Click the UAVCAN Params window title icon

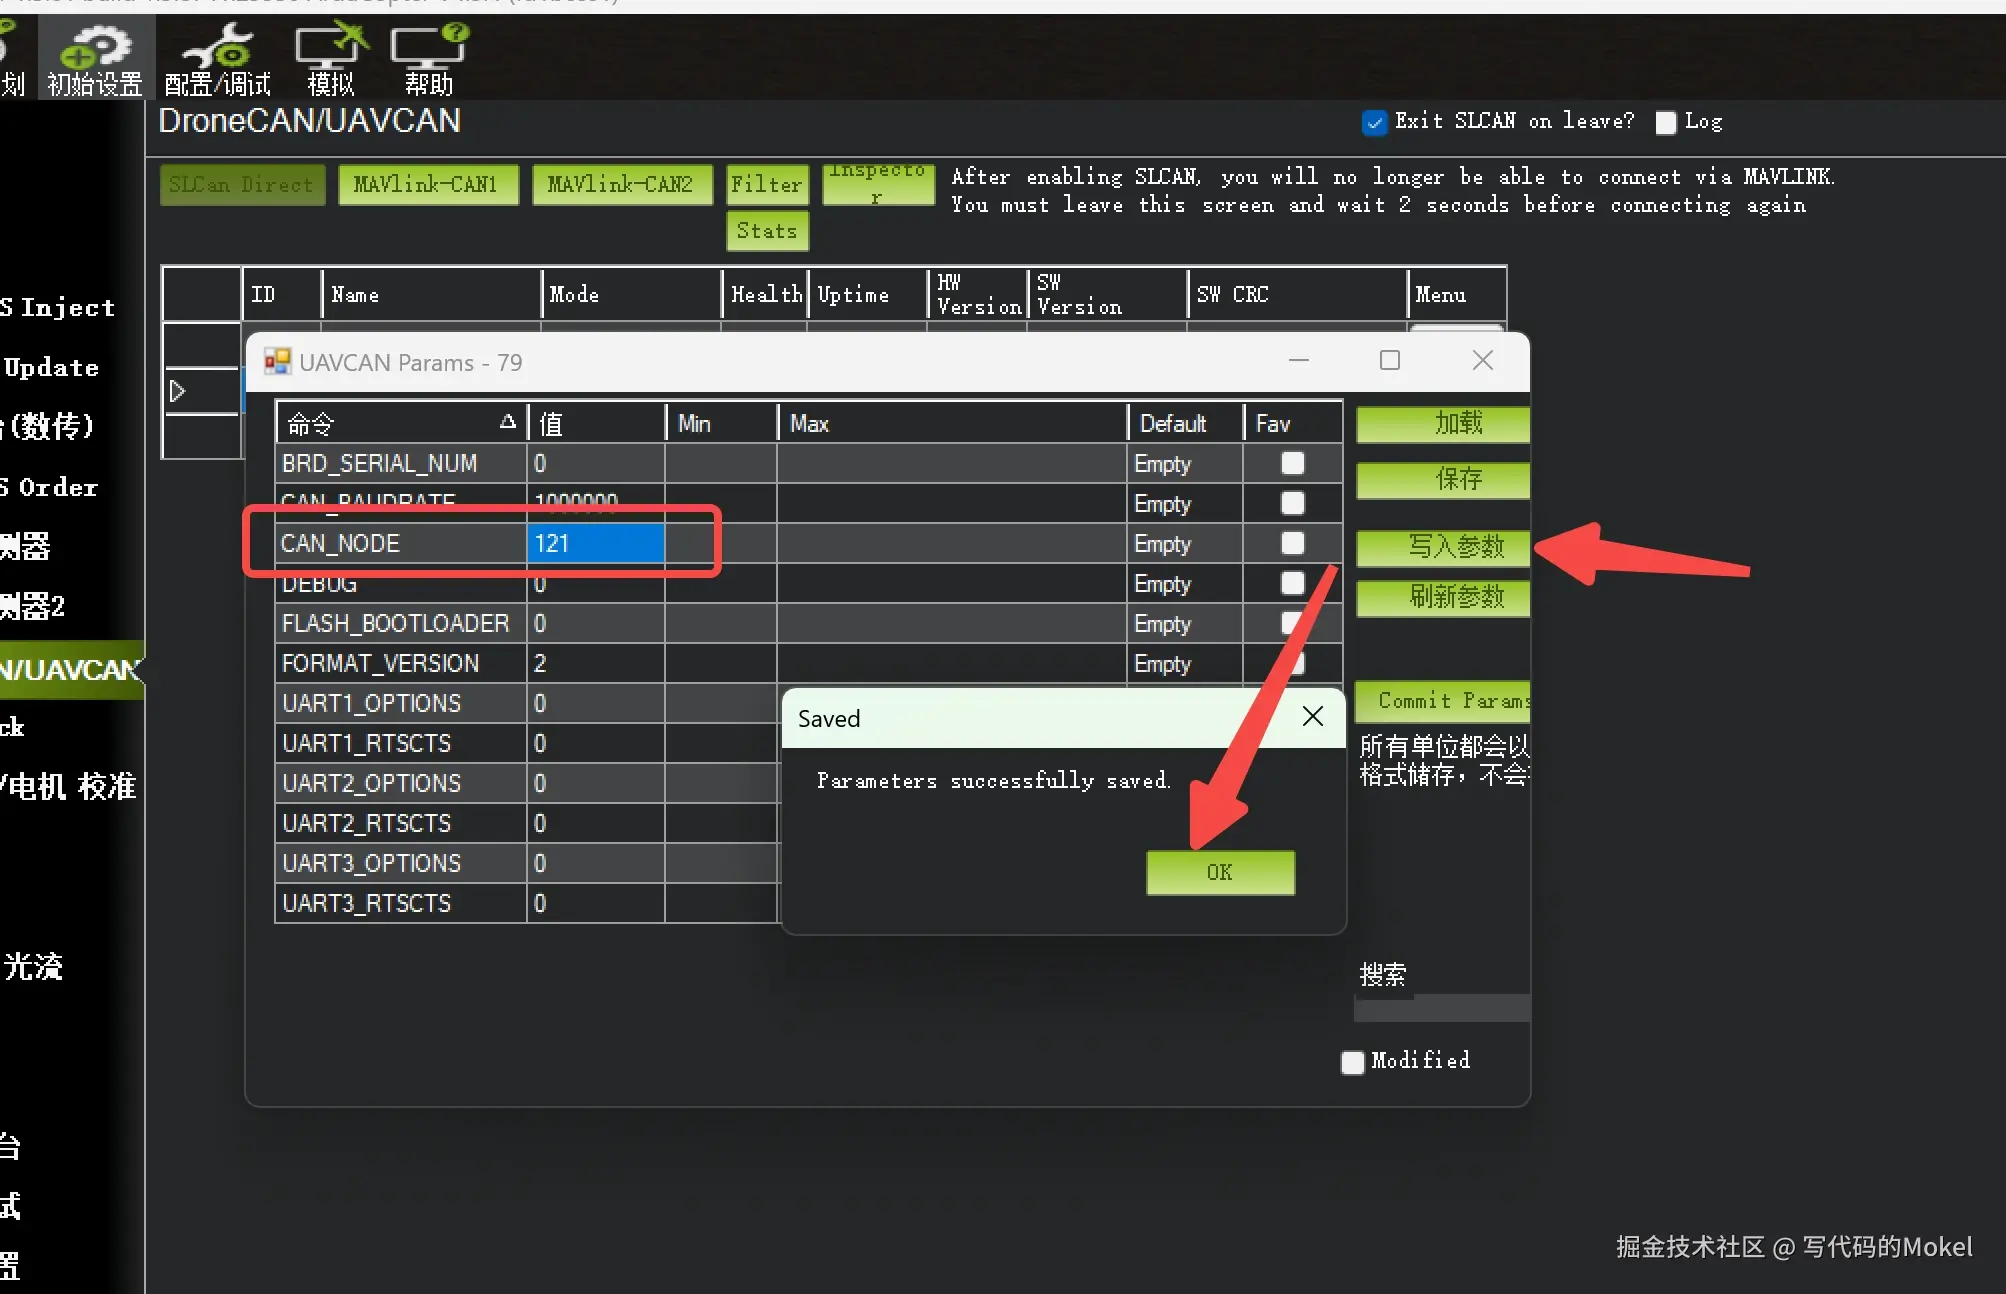277,362
